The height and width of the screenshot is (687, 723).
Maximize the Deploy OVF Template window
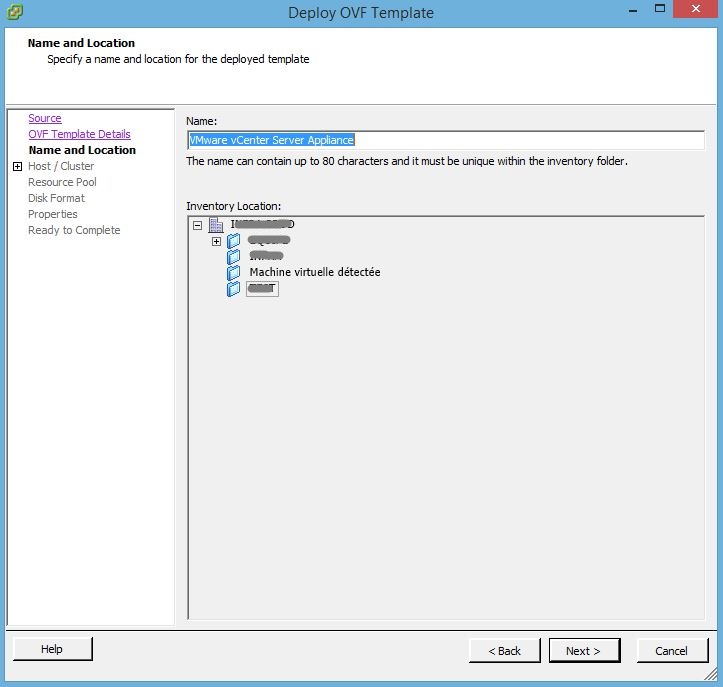coord(660,9)
